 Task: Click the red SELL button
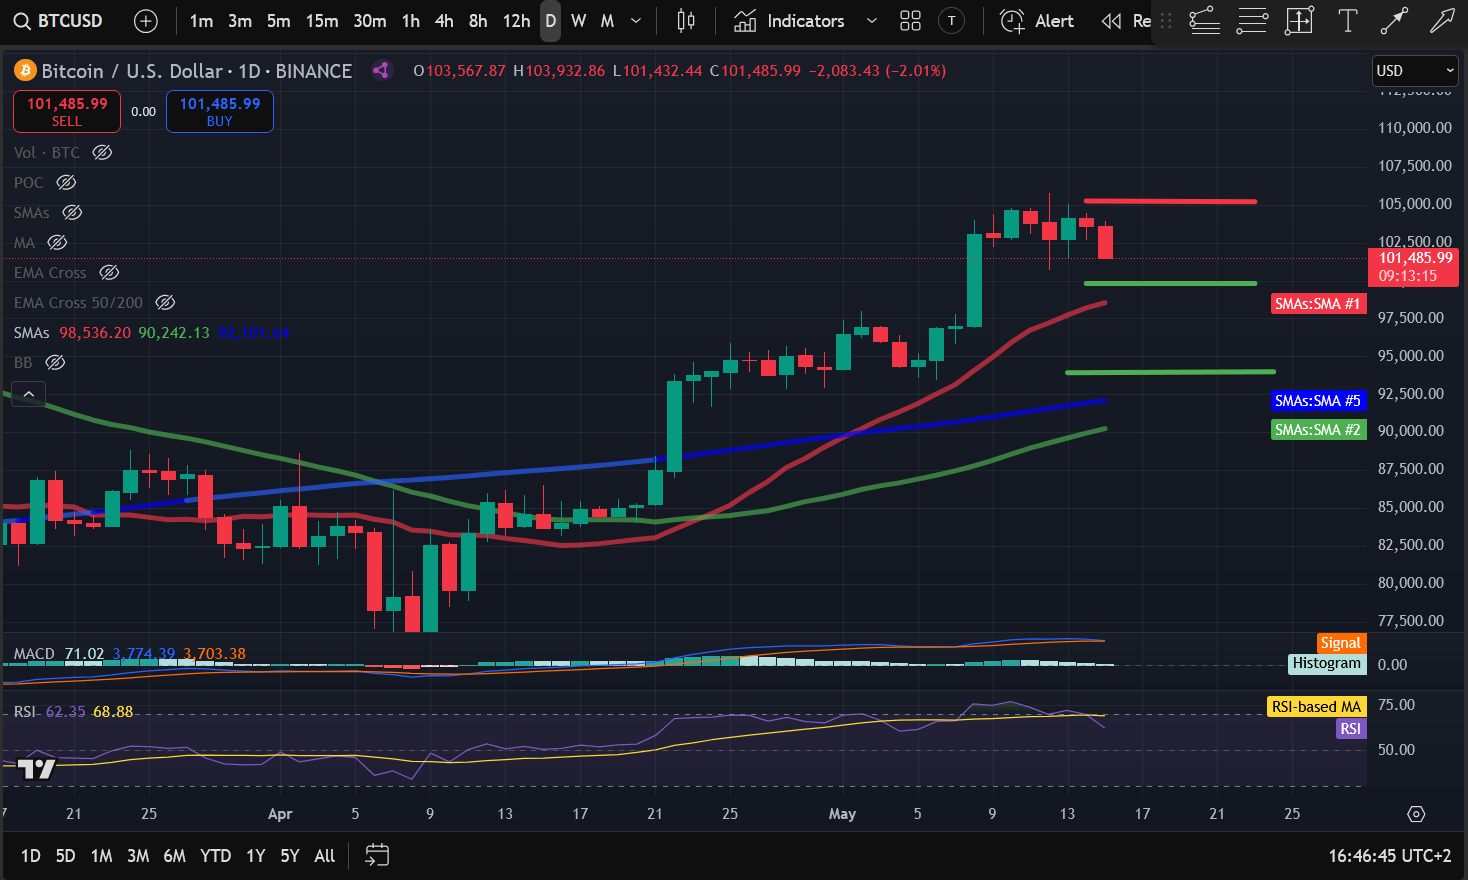[67, 111]
